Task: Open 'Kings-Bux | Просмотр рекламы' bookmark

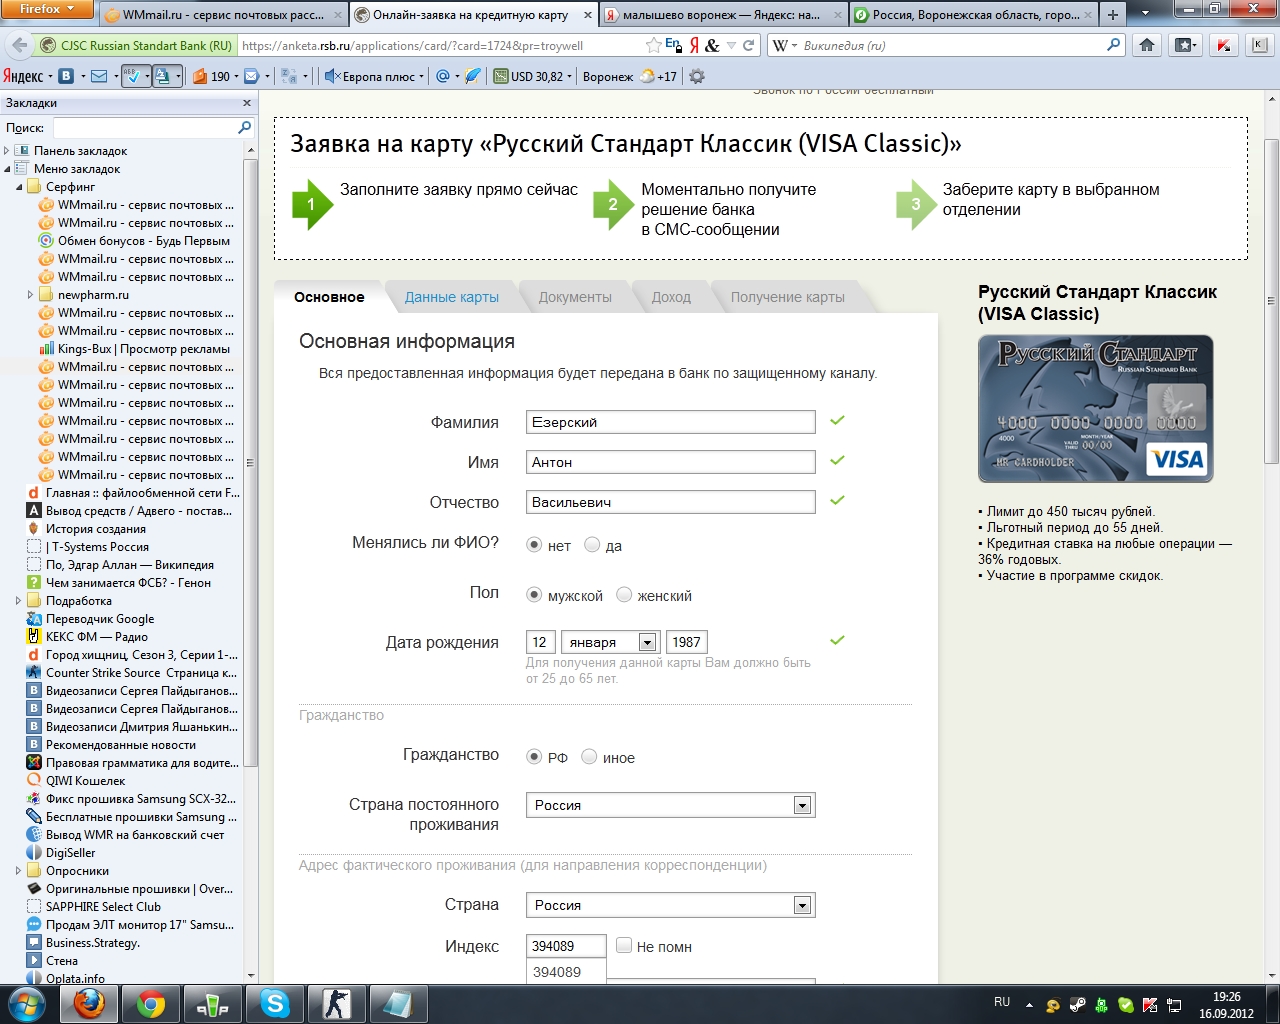Action: 134,349
